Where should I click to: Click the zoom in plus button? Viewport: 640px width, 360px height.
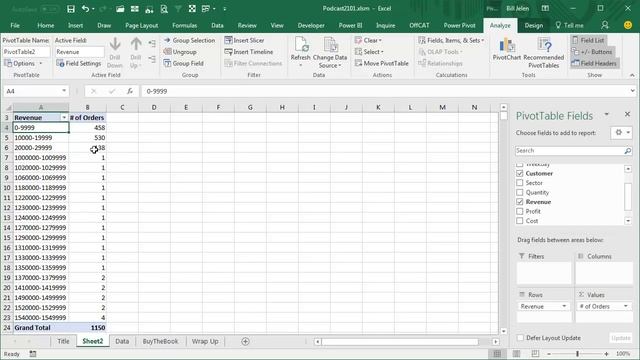[607, 354]
